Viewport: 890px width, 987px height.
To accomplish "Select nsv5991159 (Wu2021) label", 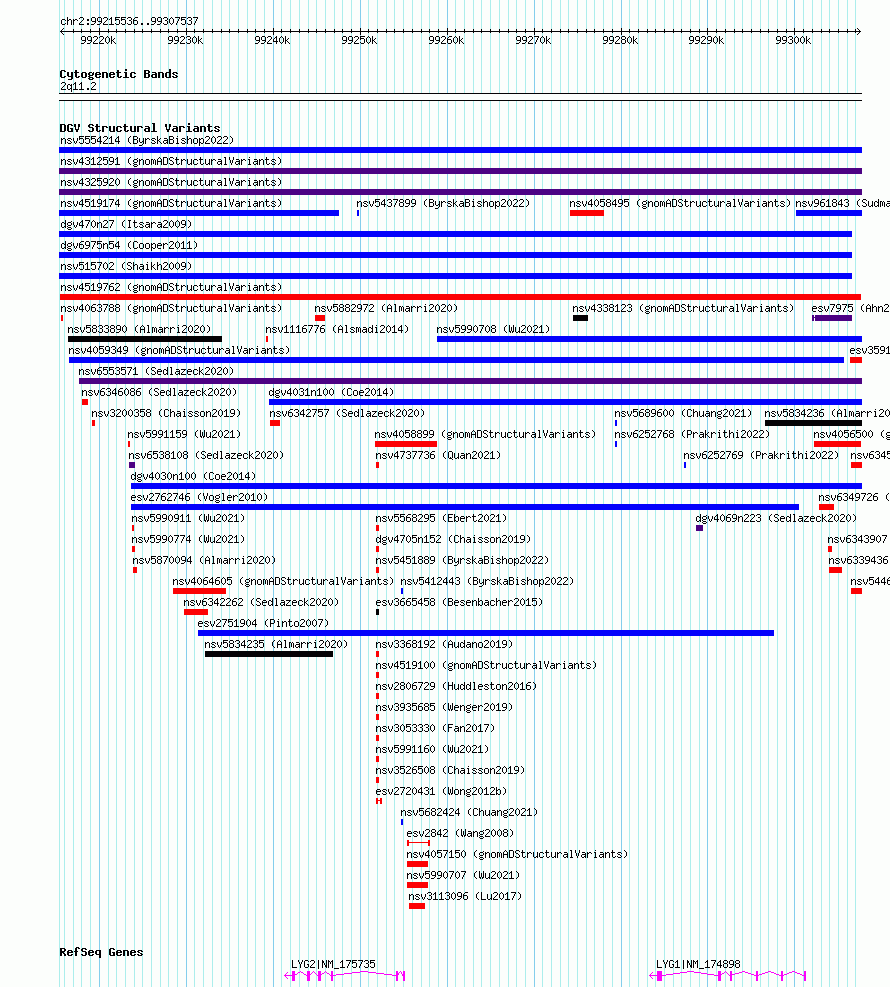I will (184, 434).
